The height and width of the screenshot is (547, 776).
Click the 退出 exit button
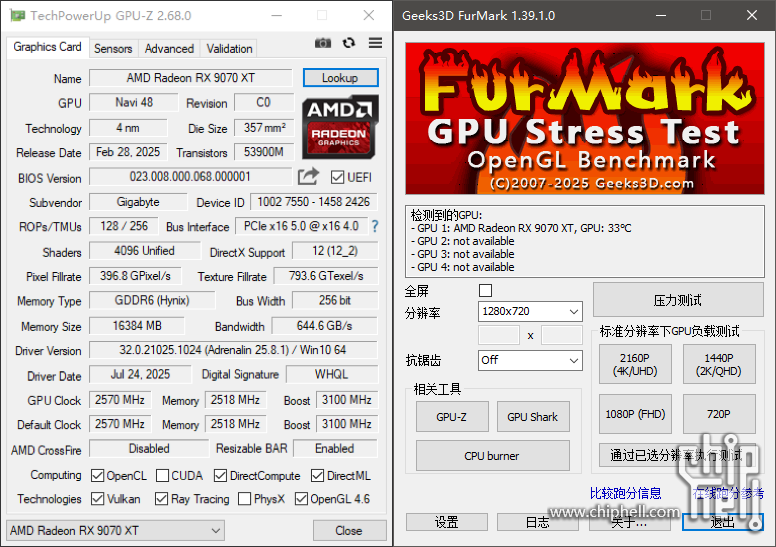click(723, 522)
